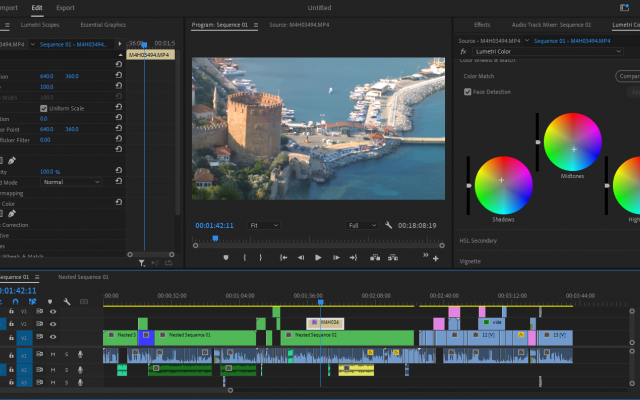Image resolution: width=640 pixels, height=400 pixels.
Task: Click the Midtones luminance slider
Action: click(x=538, y=142)
